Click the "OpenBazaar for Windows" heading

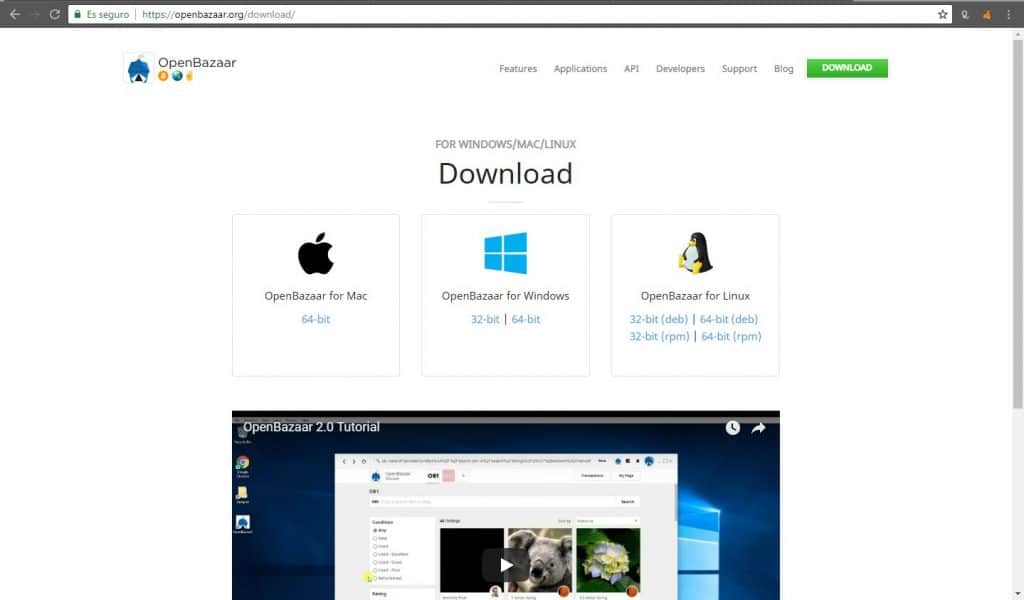click(505, 296)
